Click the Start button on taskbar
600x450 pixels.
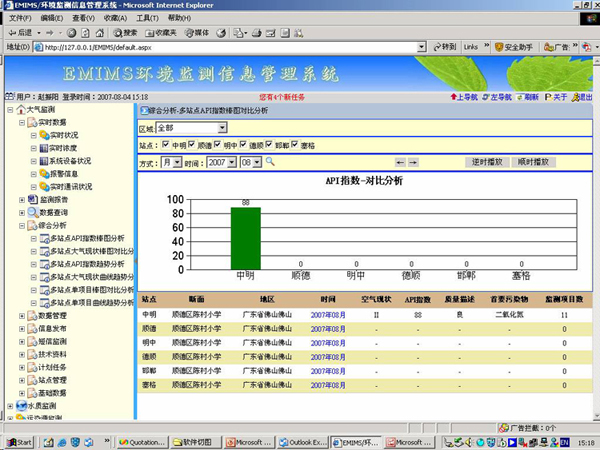[20, 442]
